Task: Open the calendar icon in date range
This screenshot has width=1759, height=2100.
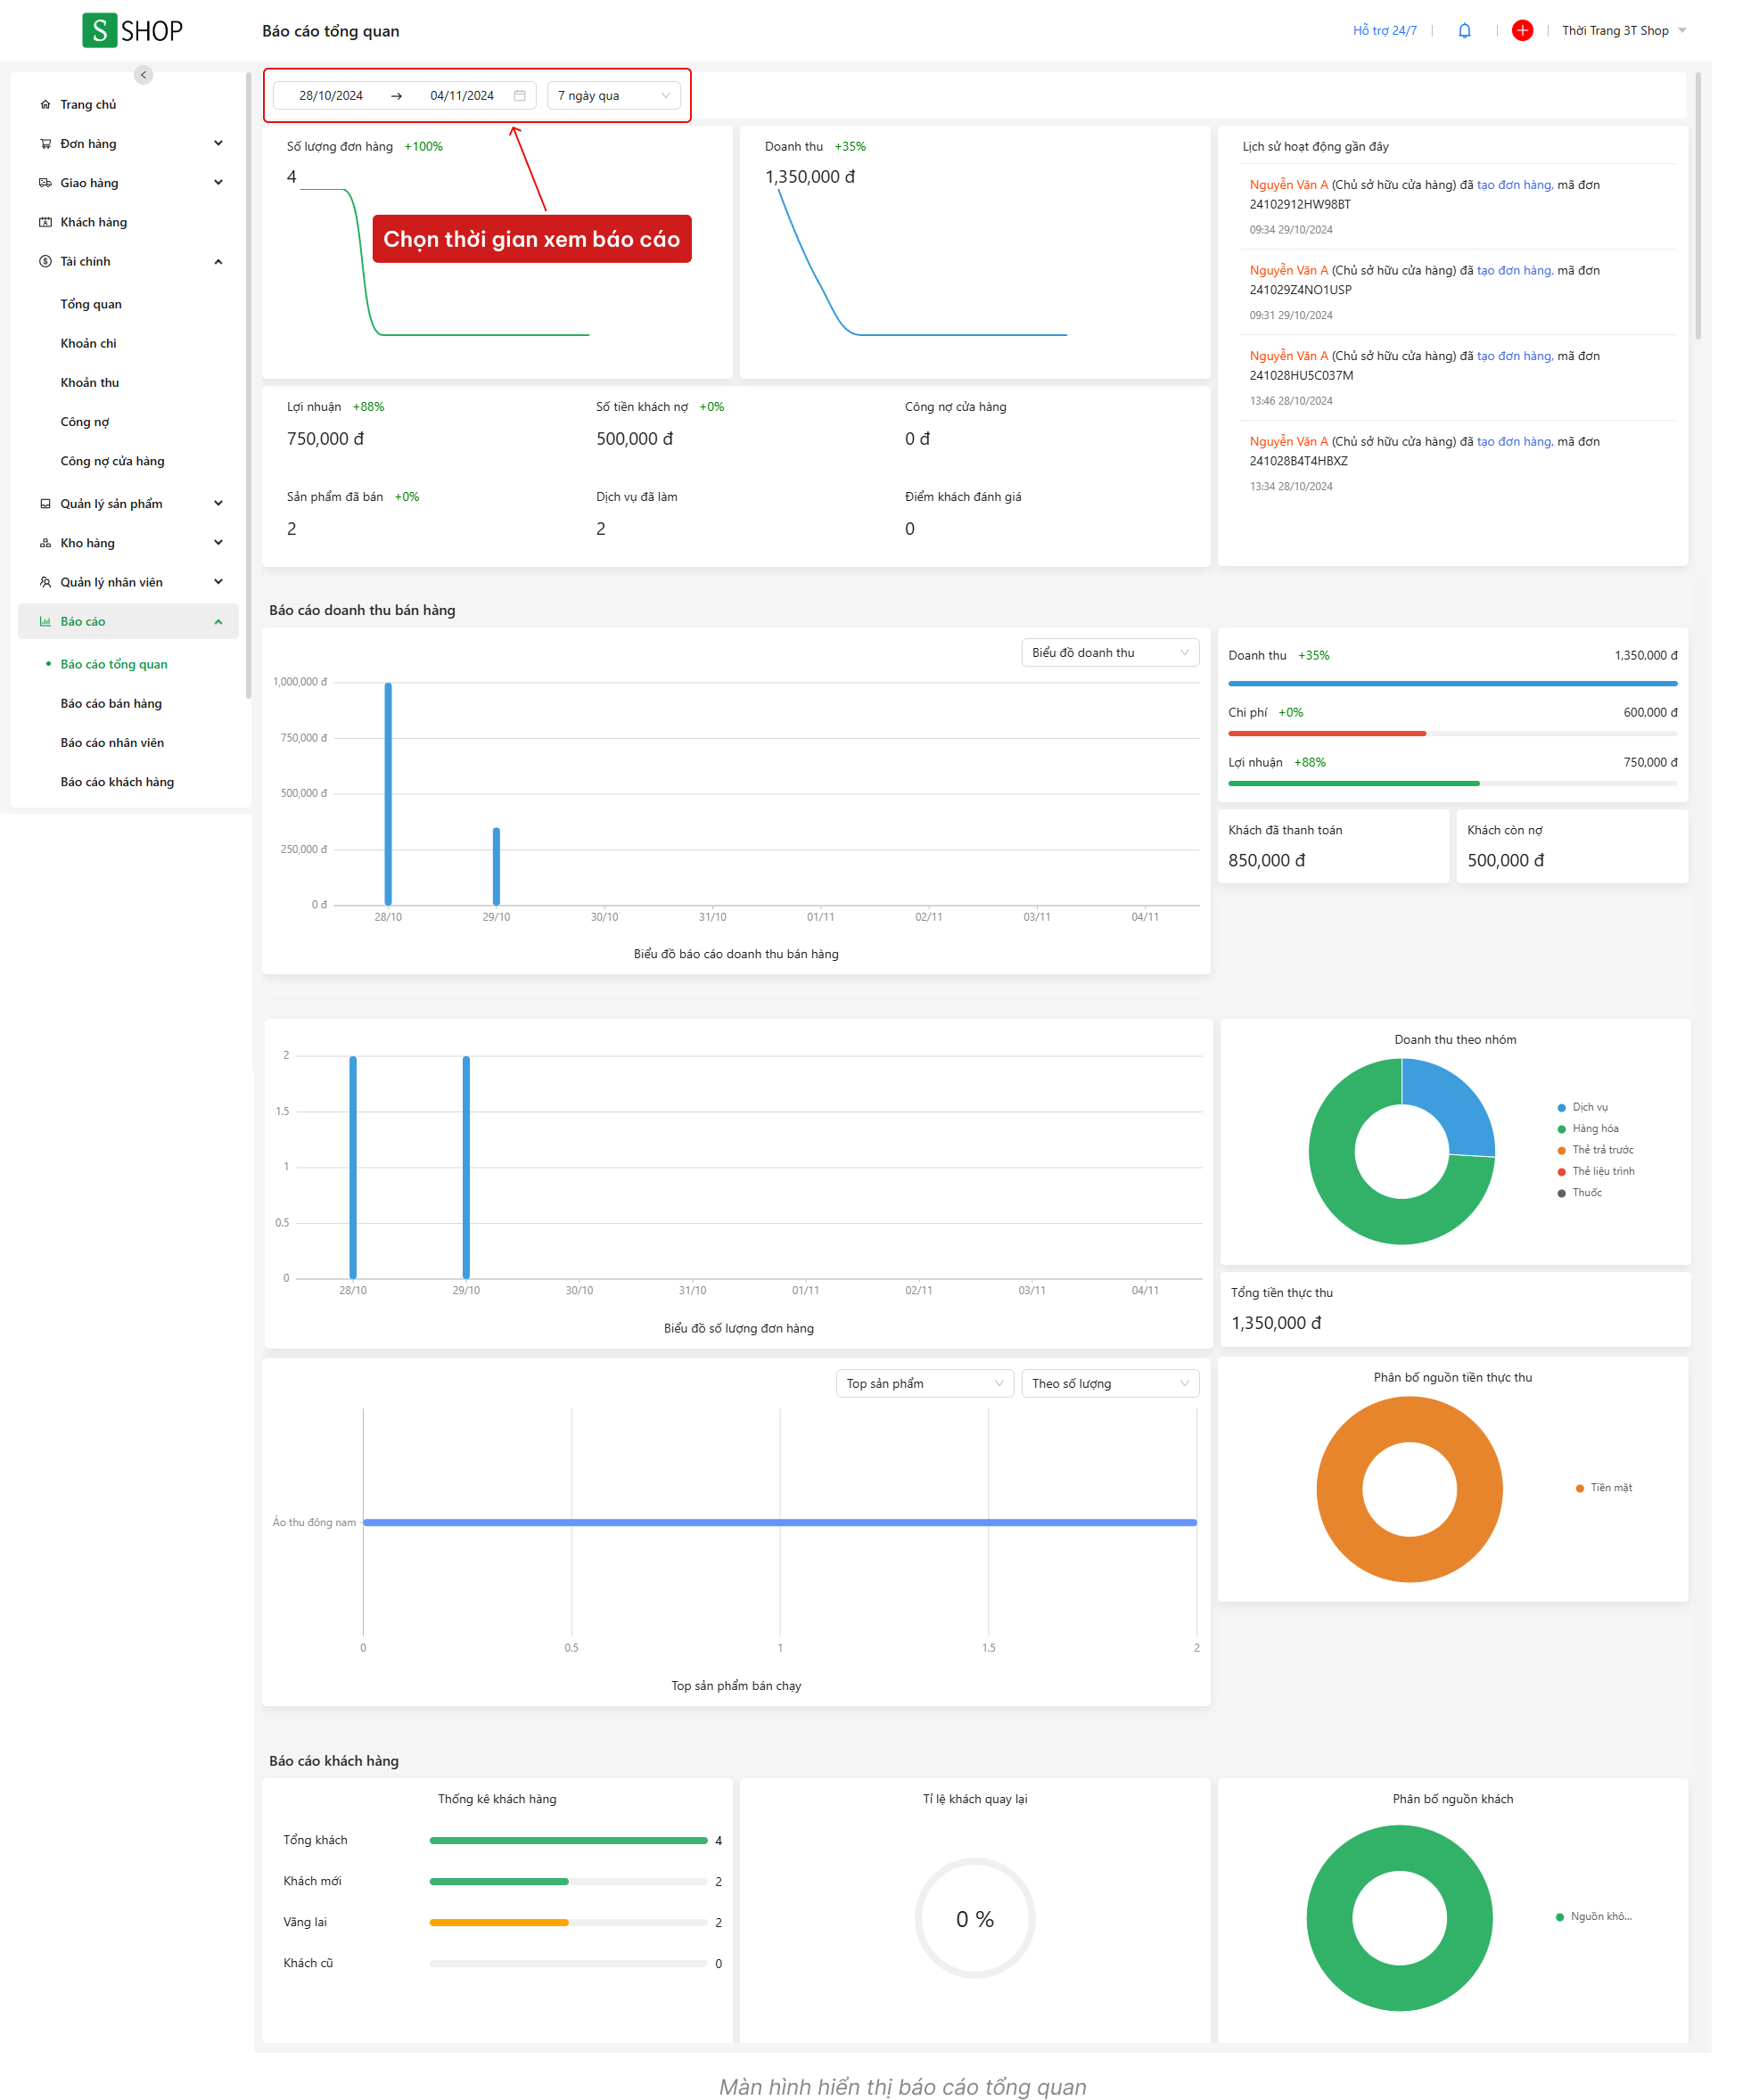Action: click(x=520, y=96)
